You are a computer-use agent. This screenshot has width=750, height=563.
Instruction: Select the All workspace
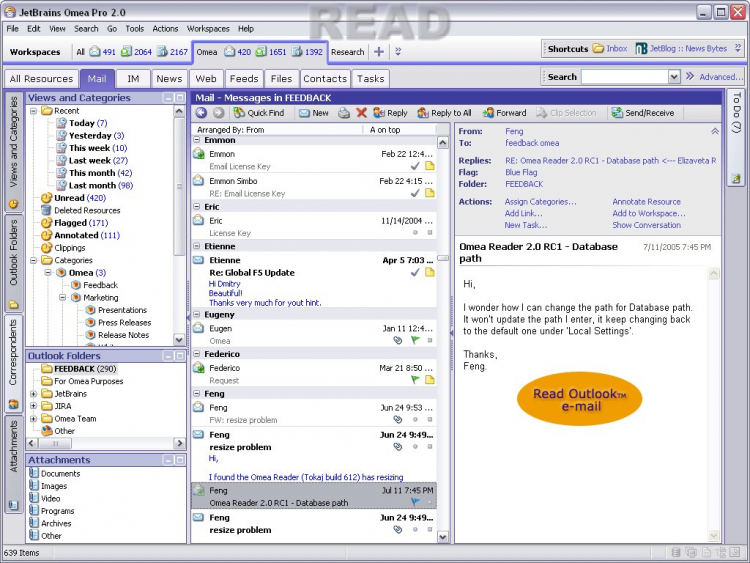point(80,52)
